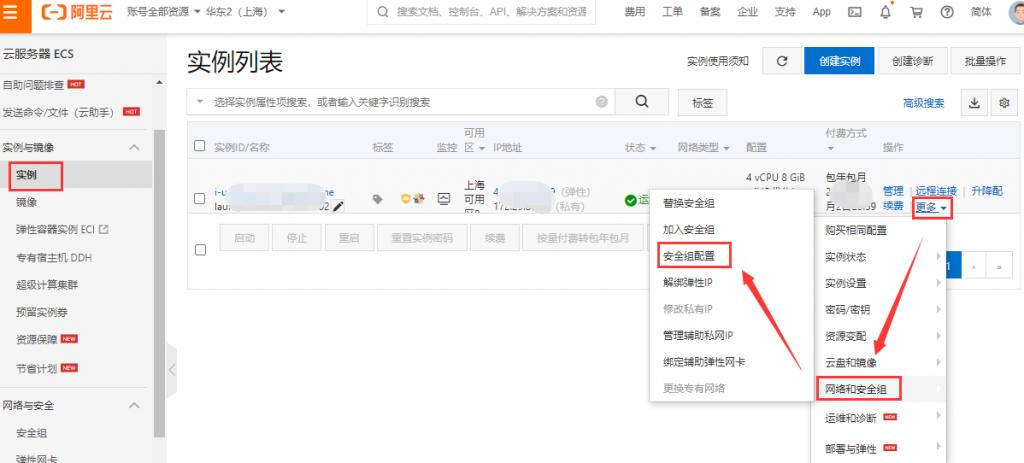Image resolution: width=1024 pixels, height=463 pixels.
Task: Open the notifications bell
Action: click(x=885, y=13)
